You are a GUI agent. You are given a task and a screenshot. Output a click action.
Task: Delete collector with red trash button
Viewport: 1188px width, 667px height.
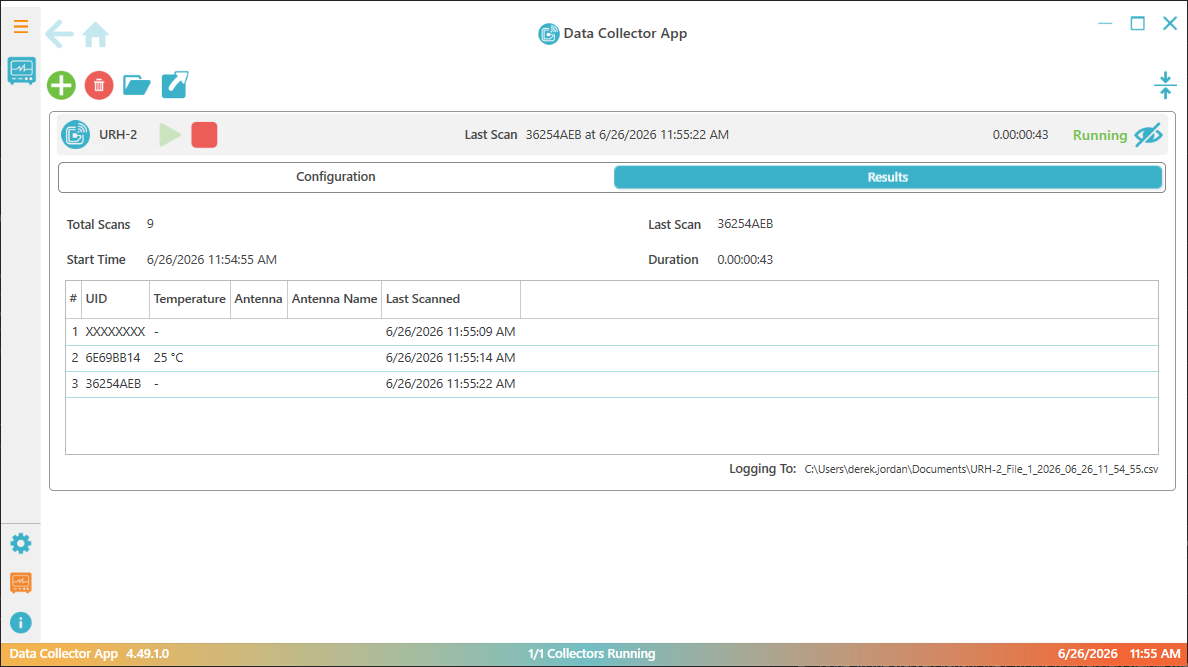point(99,85)
